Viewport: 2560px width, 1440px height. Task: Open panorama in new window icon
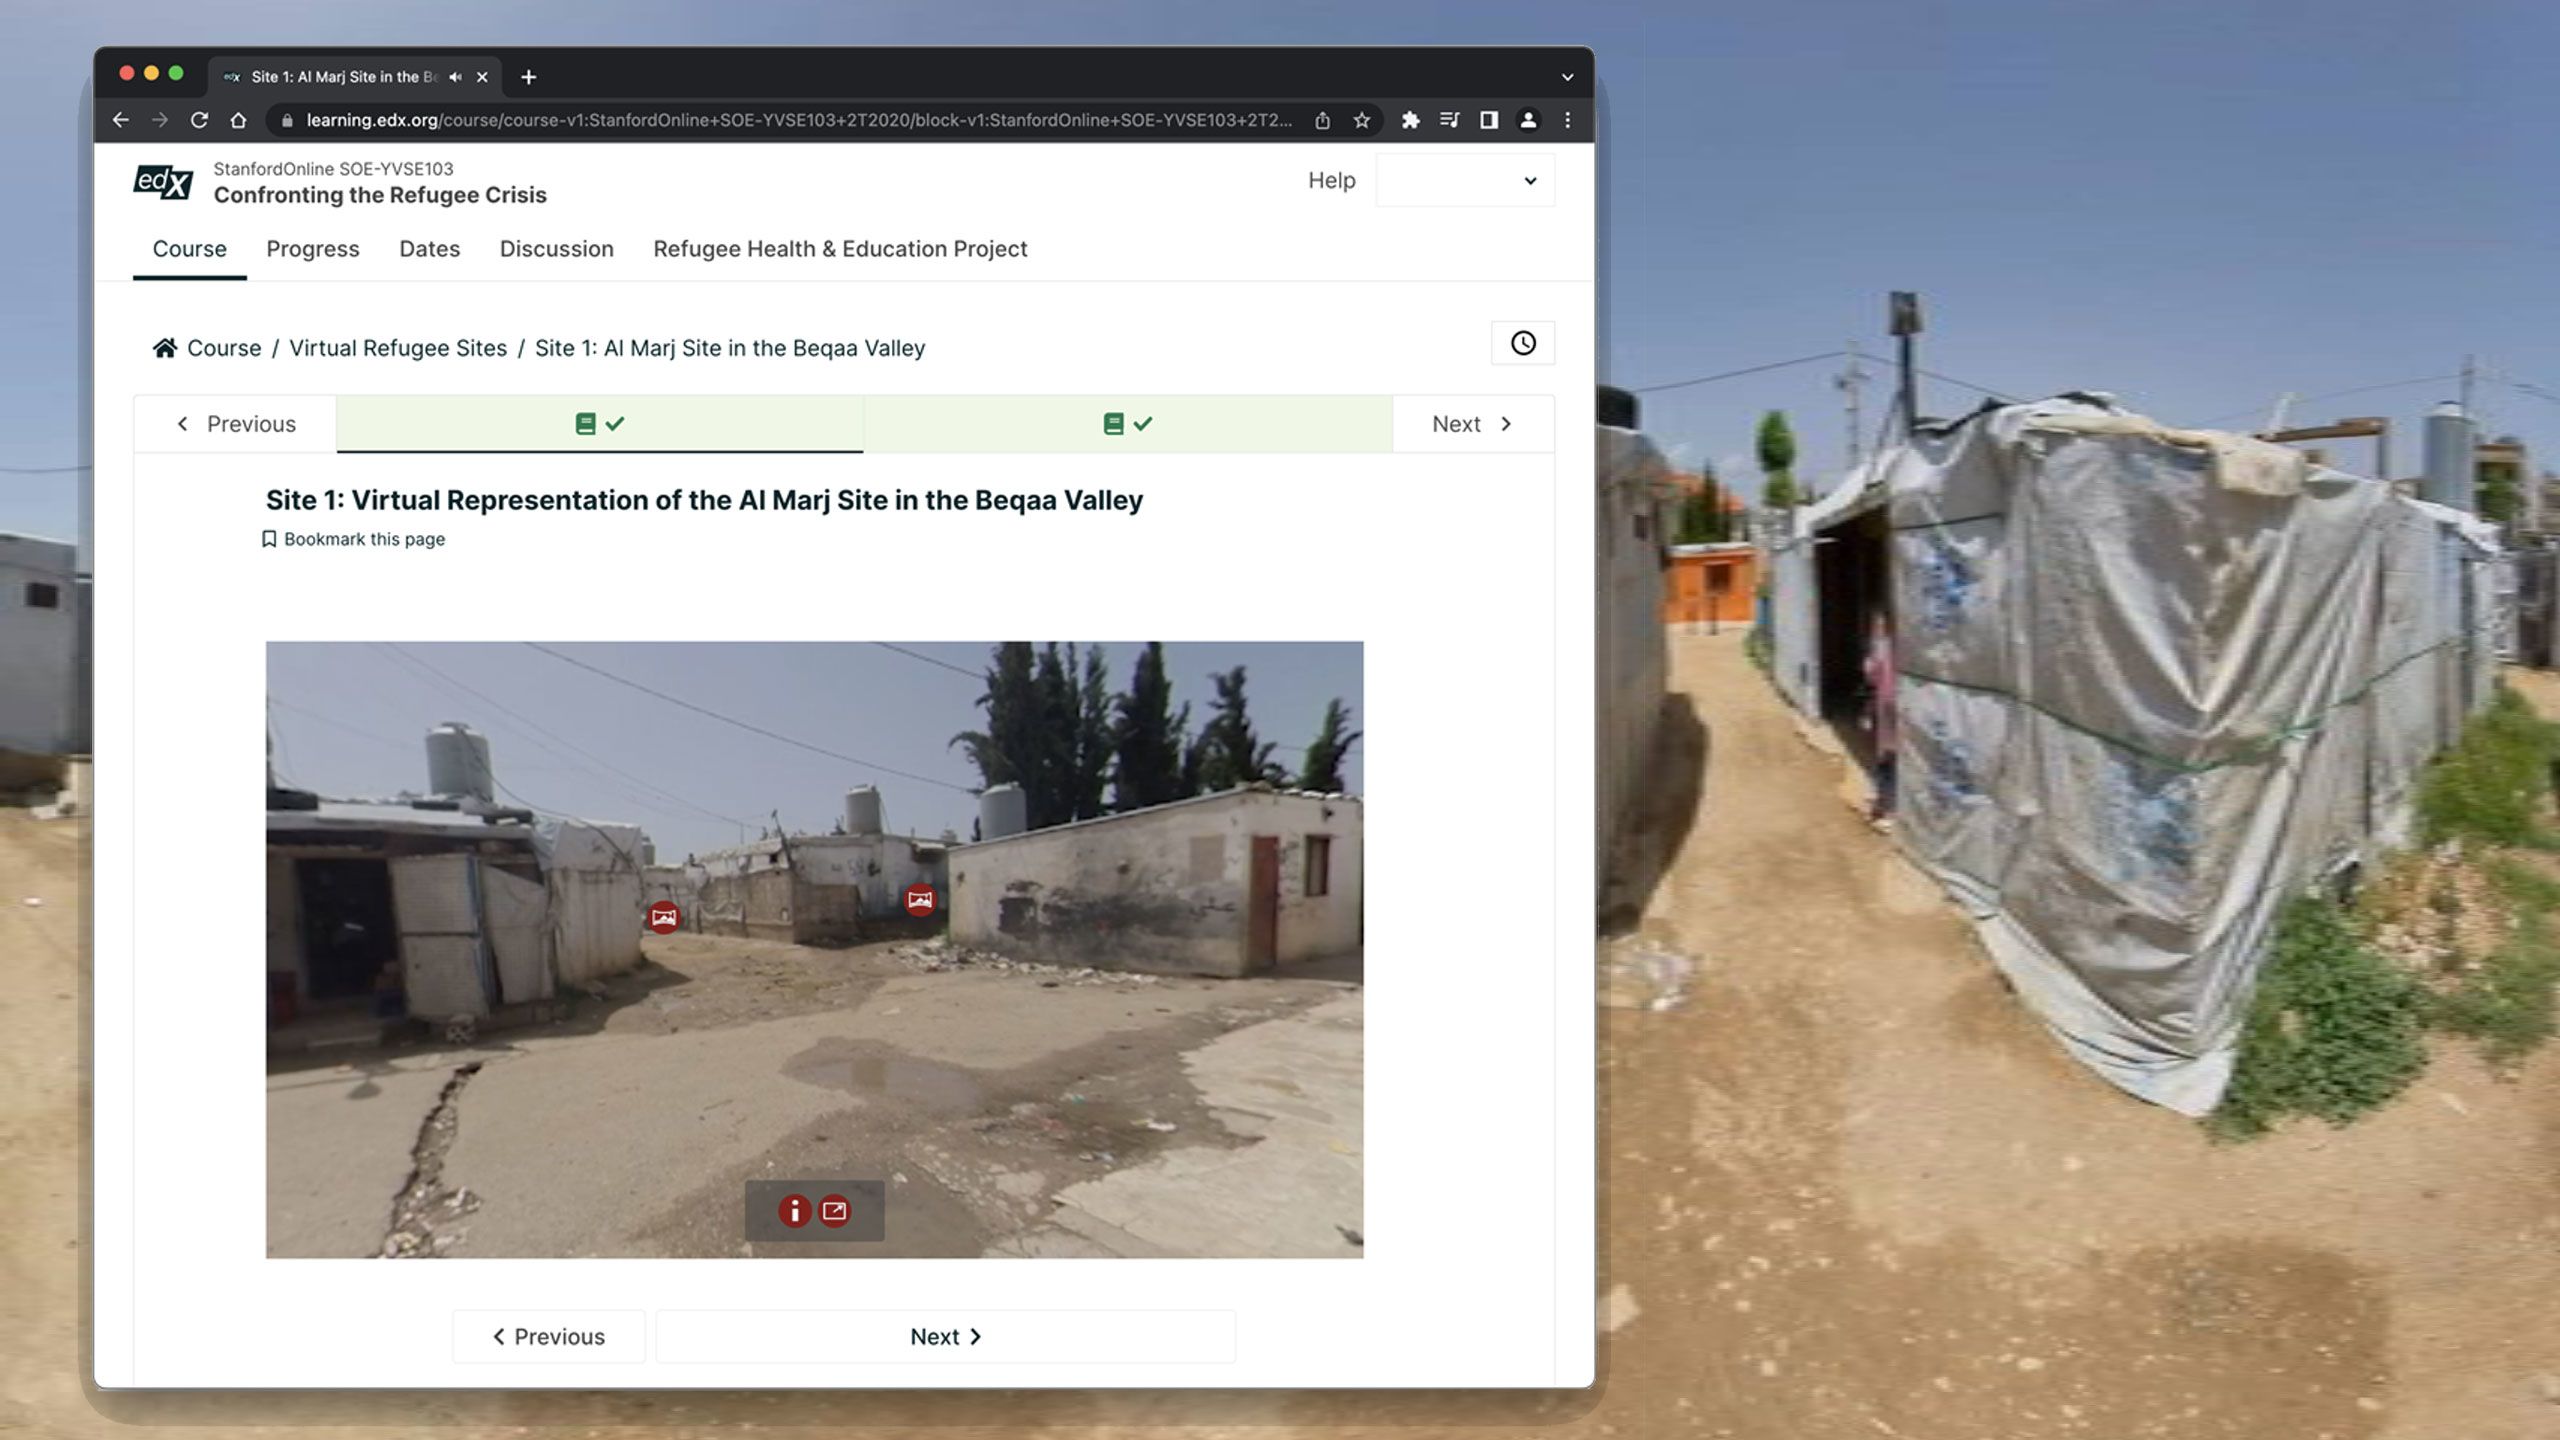click(834, 1211)
